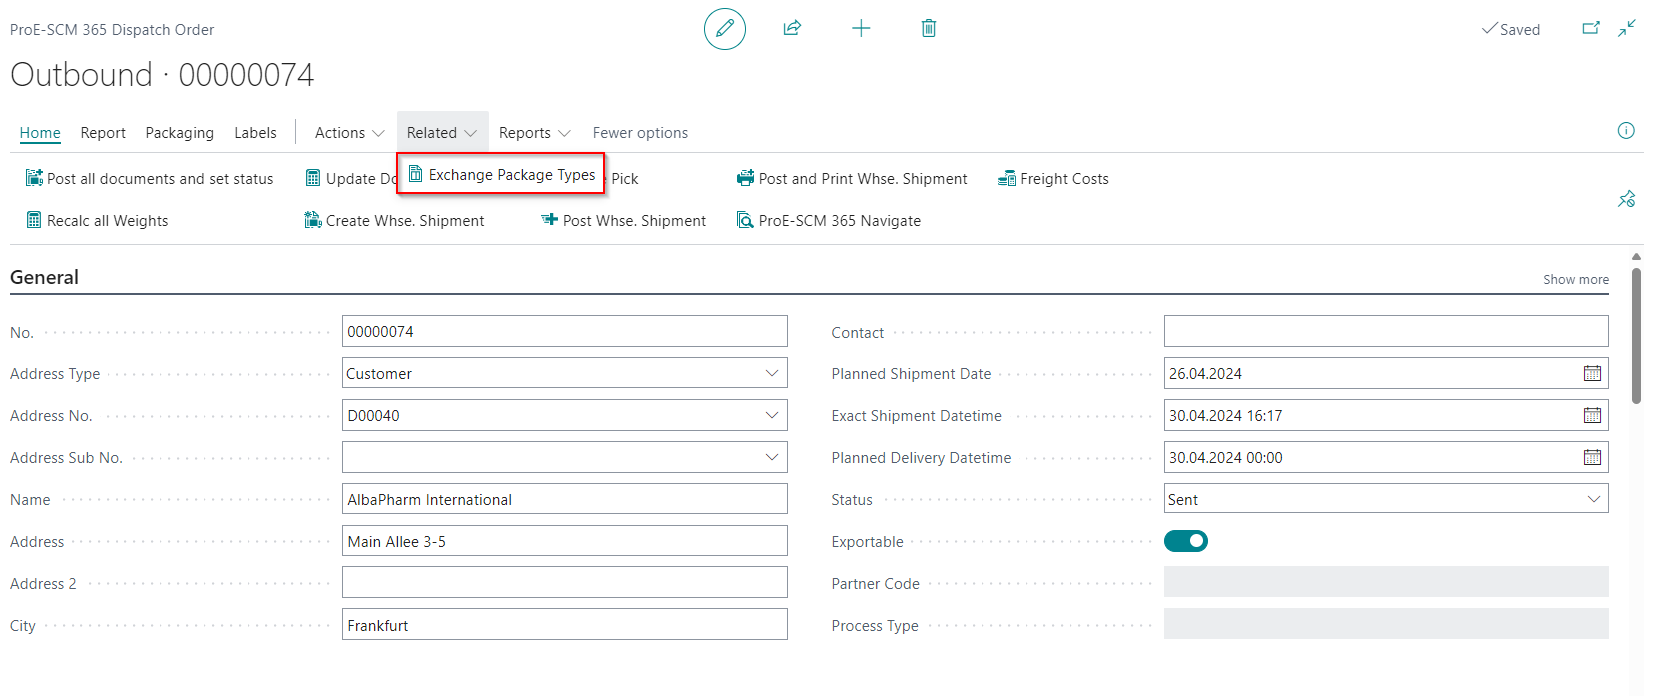Click the plus new record icon
Image resolution: width=1659 pixels, height=696 pixels.
pyautogui.click(x=861, y=28)
